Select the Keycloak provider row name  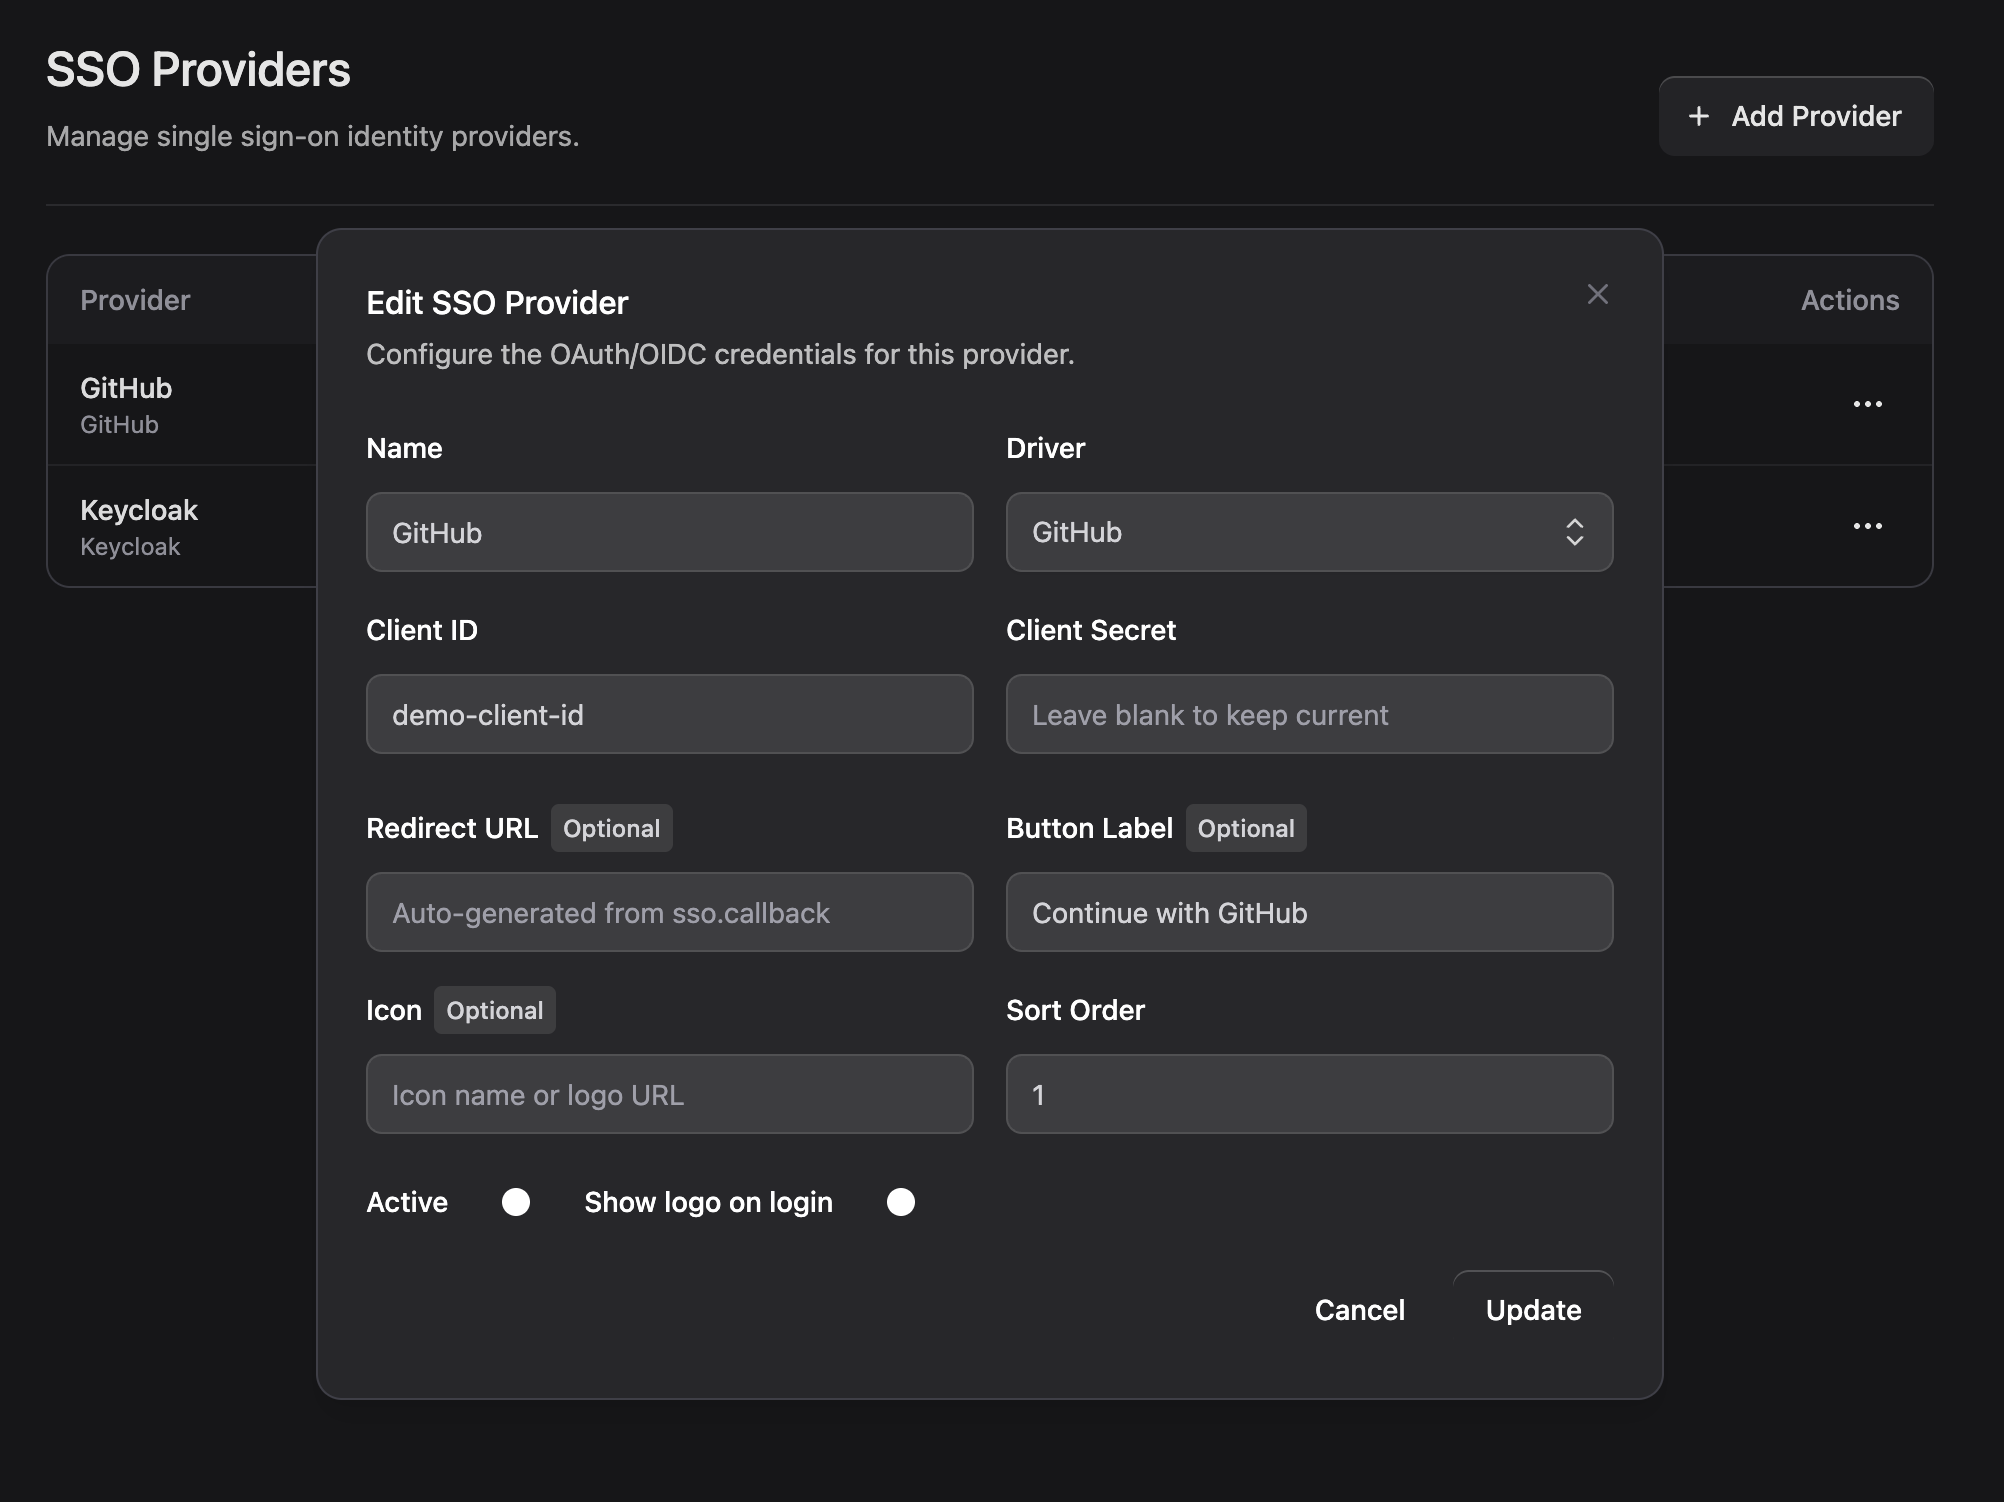tap(139, 510)
